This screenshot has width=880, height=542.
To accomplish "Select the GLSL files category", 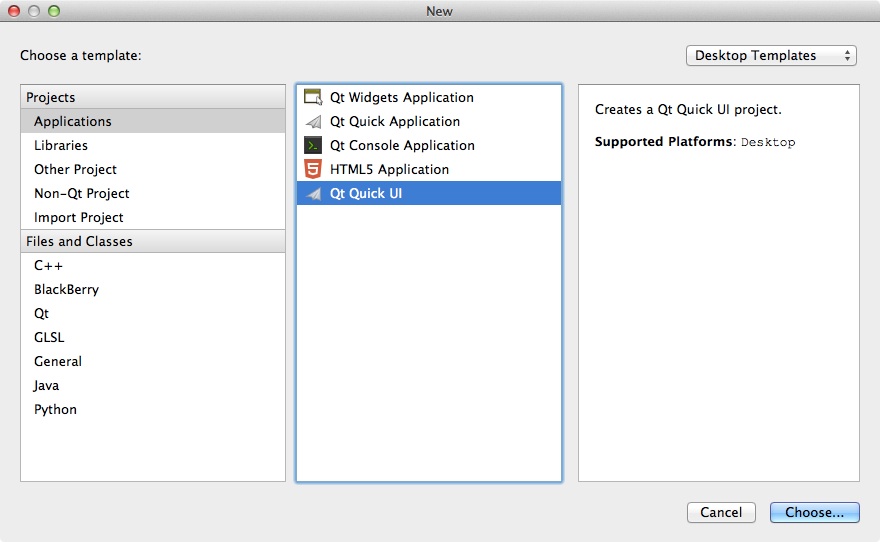I will 153,337.
